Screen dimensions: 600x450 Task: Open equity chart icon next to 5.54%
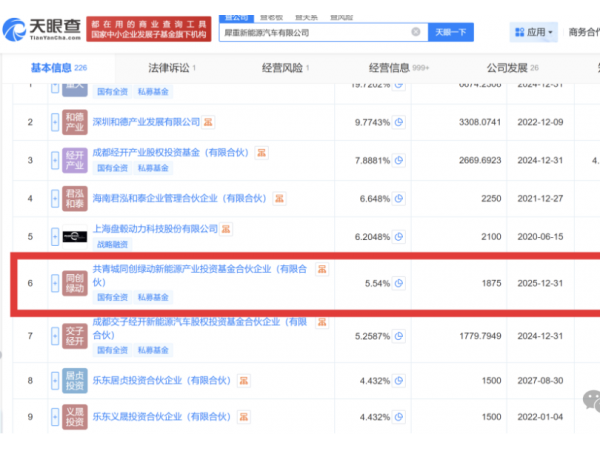tap(398, 284)
